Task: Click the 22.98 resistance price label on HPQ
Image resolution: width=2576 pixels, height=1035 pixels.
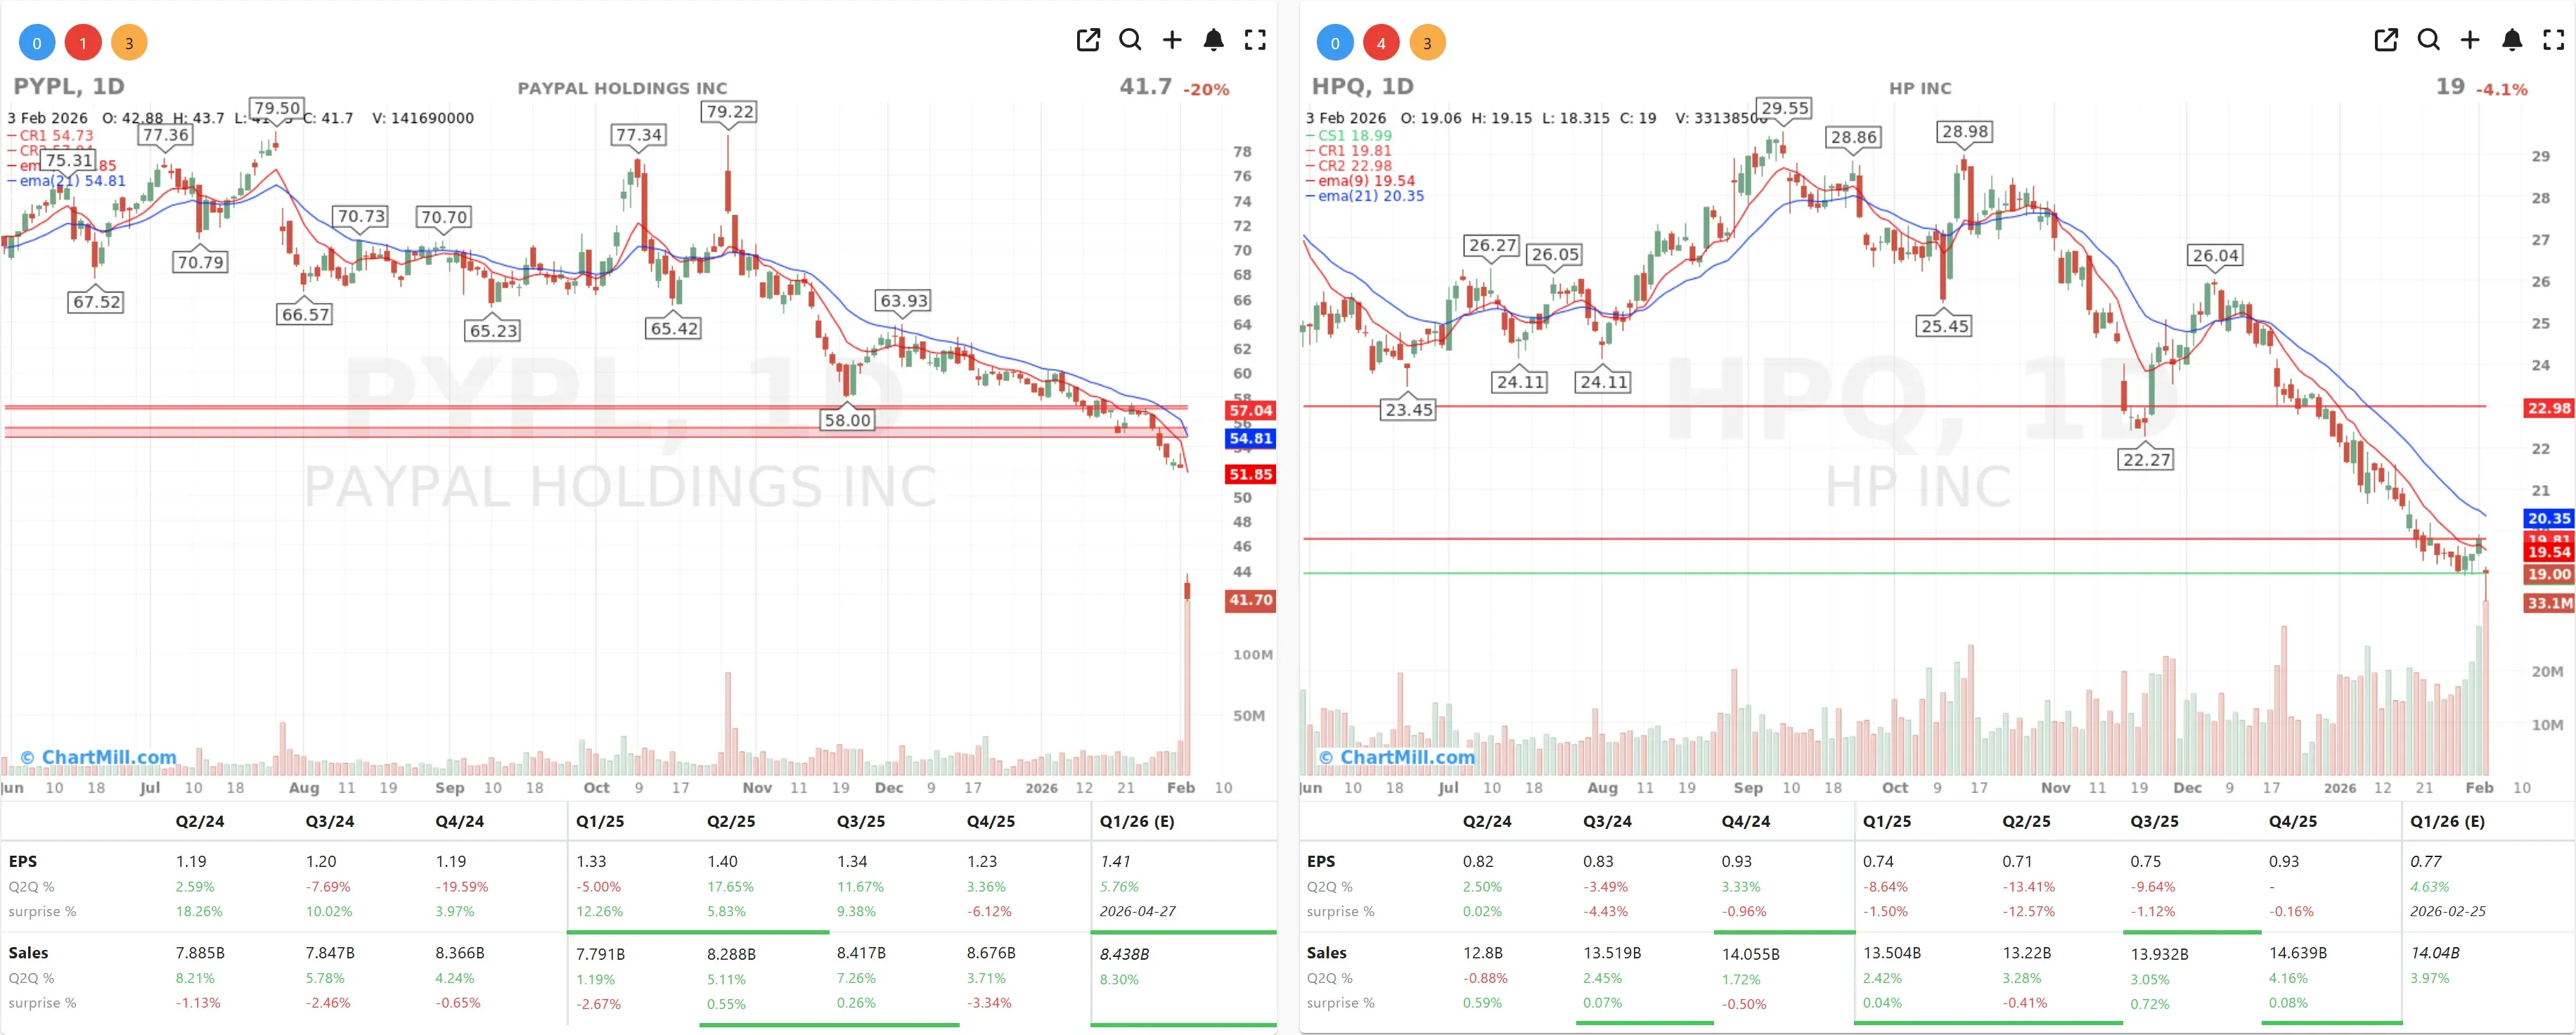Action: point(2549,408)
